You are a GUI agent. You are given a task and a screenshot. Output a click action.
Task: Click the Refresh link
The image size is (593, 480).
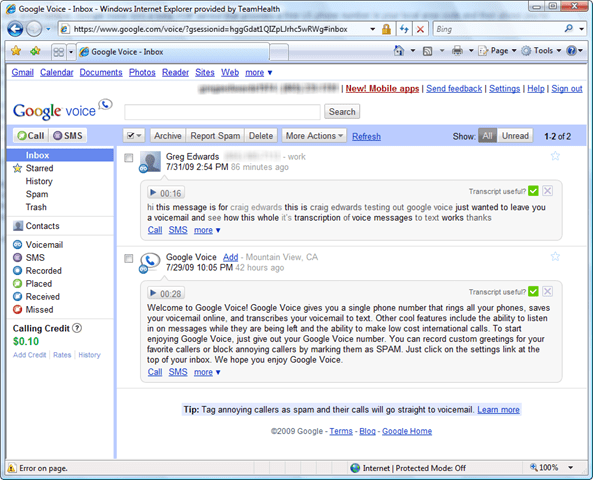(x=366, y=137)
